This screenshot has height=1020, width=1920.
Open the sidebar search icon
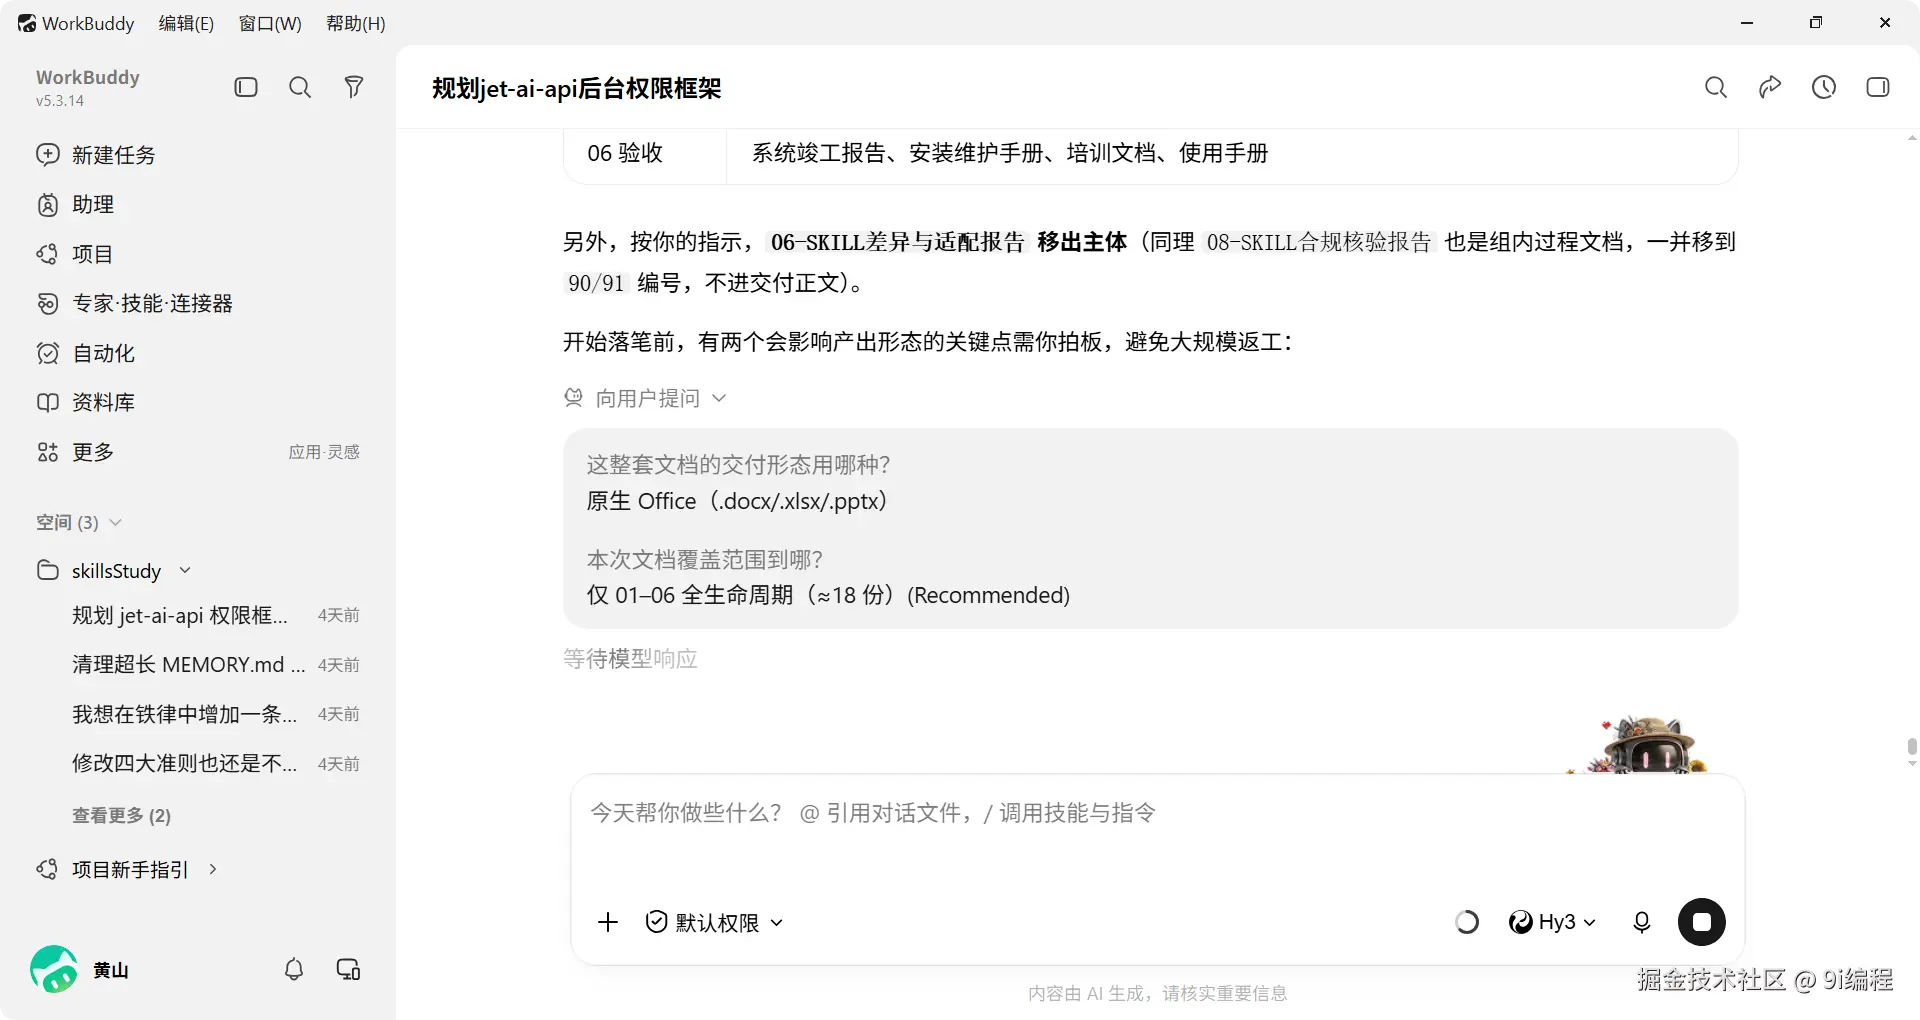[300, 87]
